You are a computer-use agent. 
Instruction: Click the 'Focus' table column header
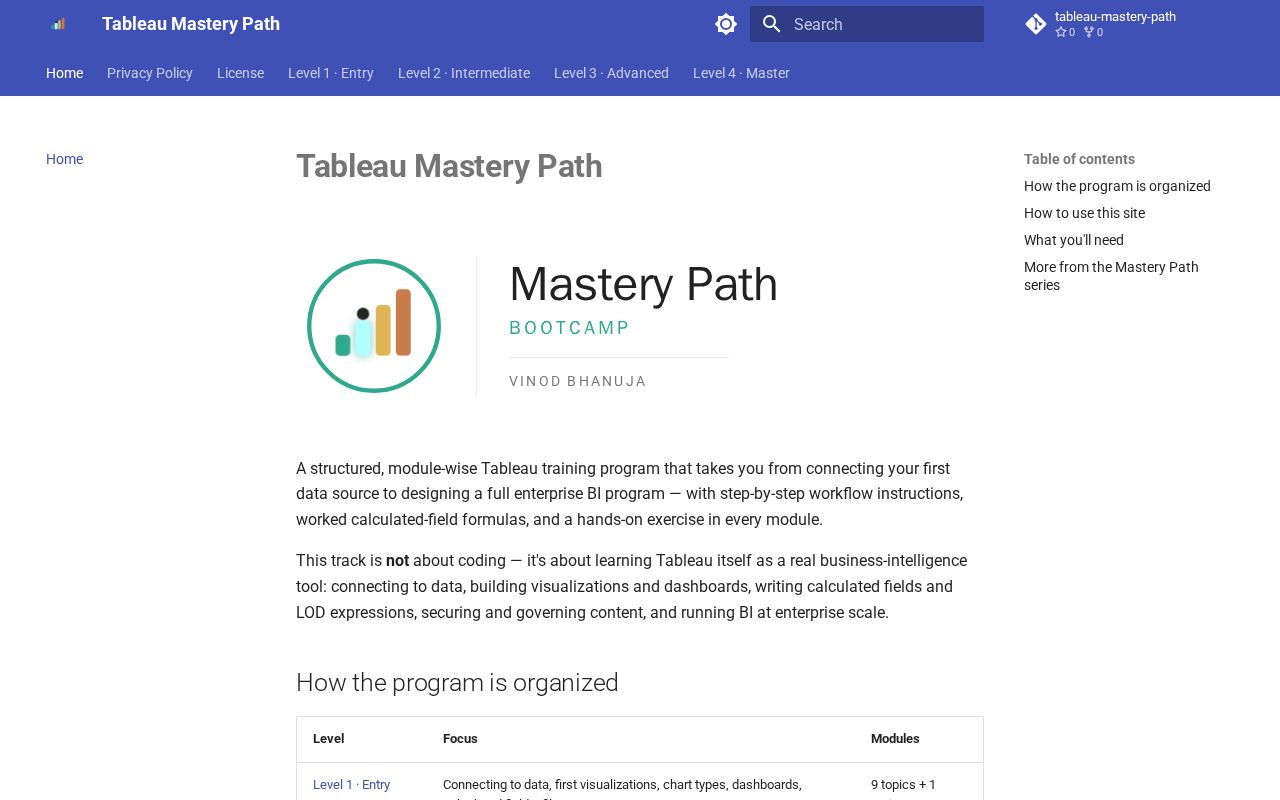460,739
